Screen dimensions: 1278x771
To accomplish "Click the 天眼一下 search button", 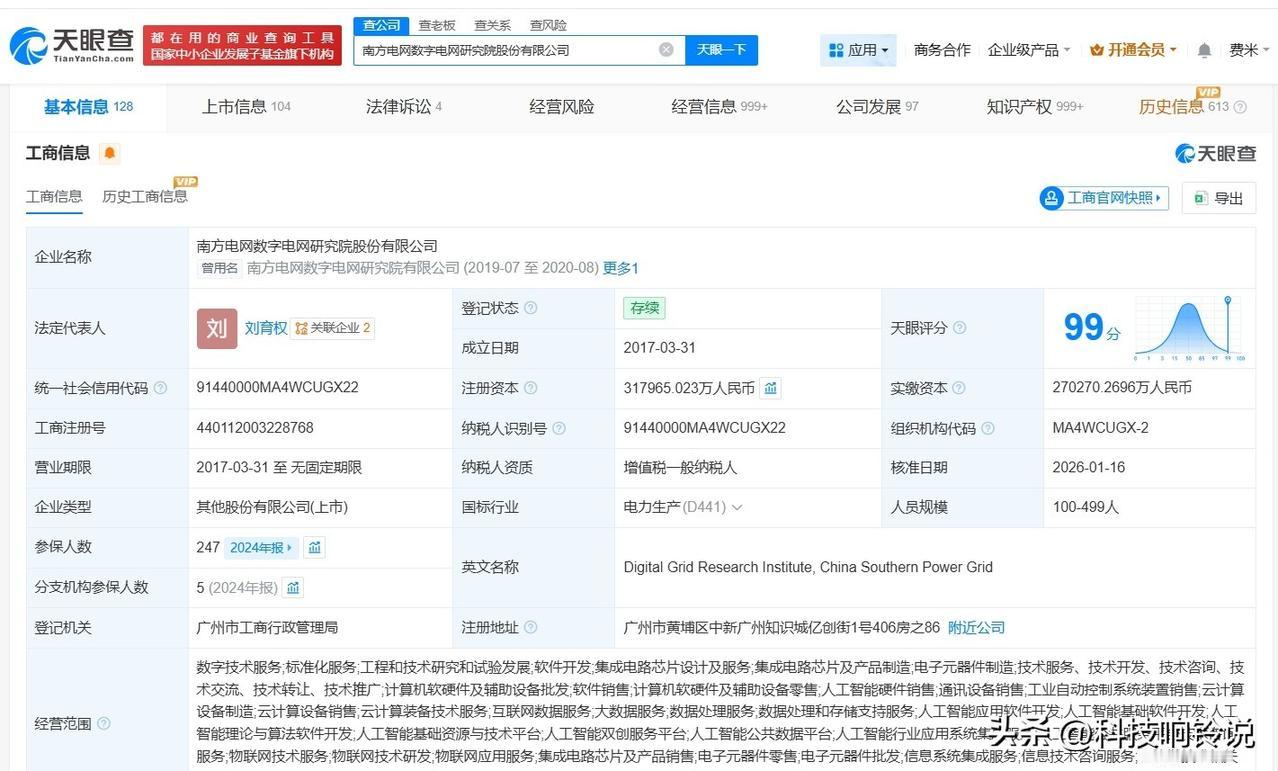I will 721,50.
